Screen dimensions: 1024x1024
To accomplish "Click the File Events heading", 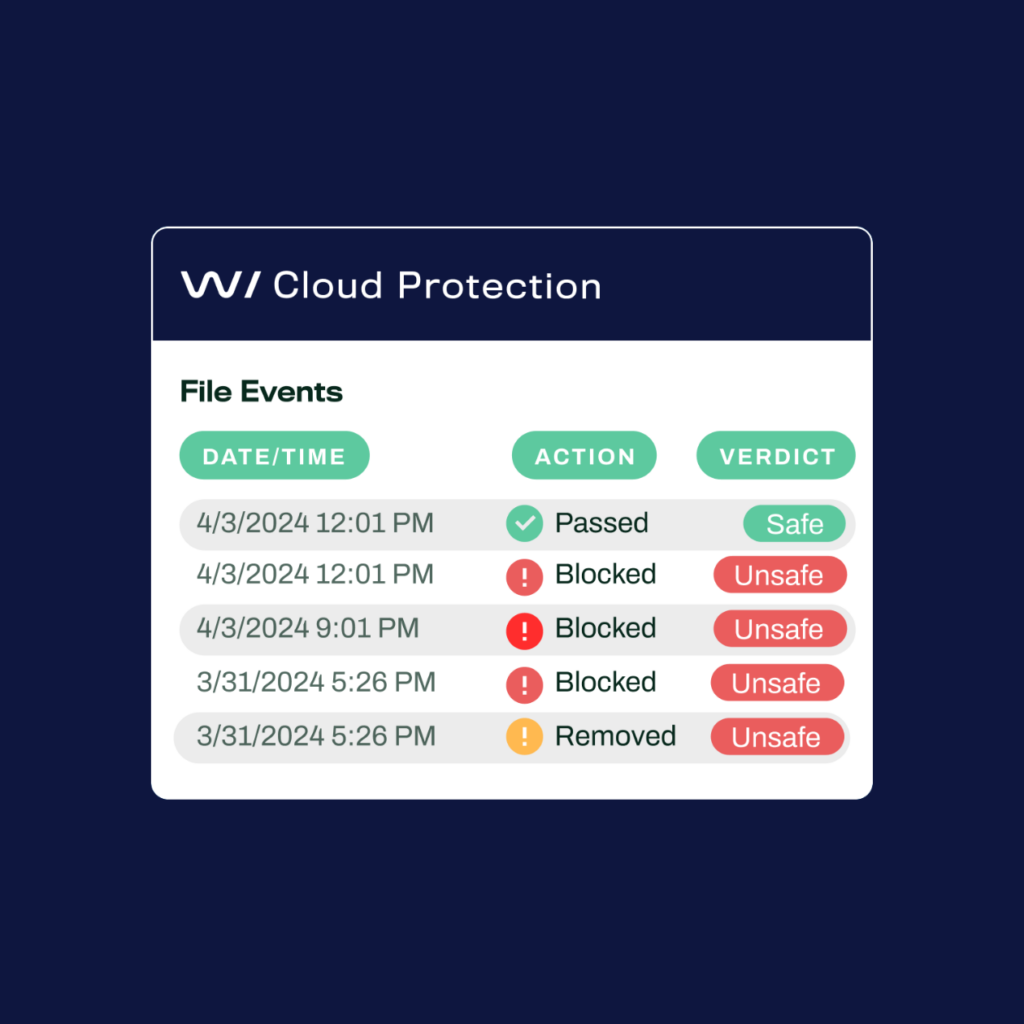I will [261, 392].
